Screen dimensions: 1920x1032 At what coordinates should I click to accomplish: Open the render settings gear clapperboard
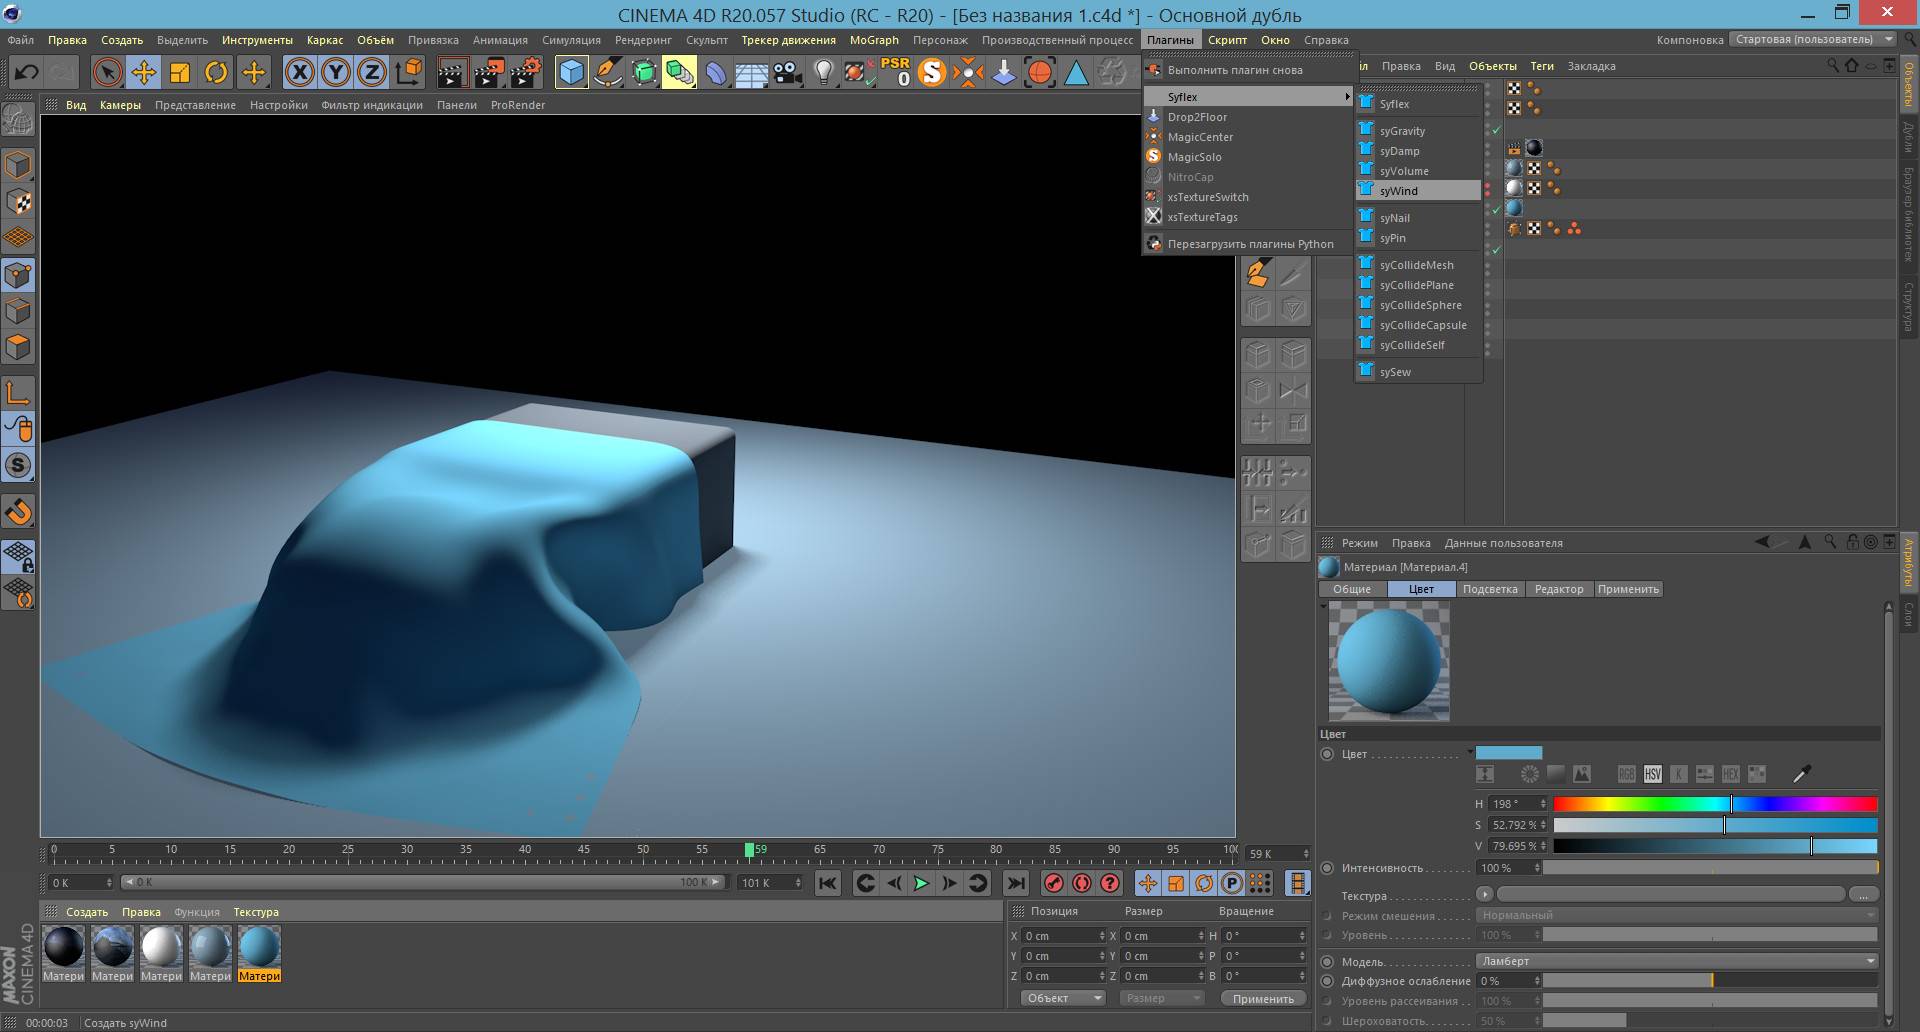(526, 72)
